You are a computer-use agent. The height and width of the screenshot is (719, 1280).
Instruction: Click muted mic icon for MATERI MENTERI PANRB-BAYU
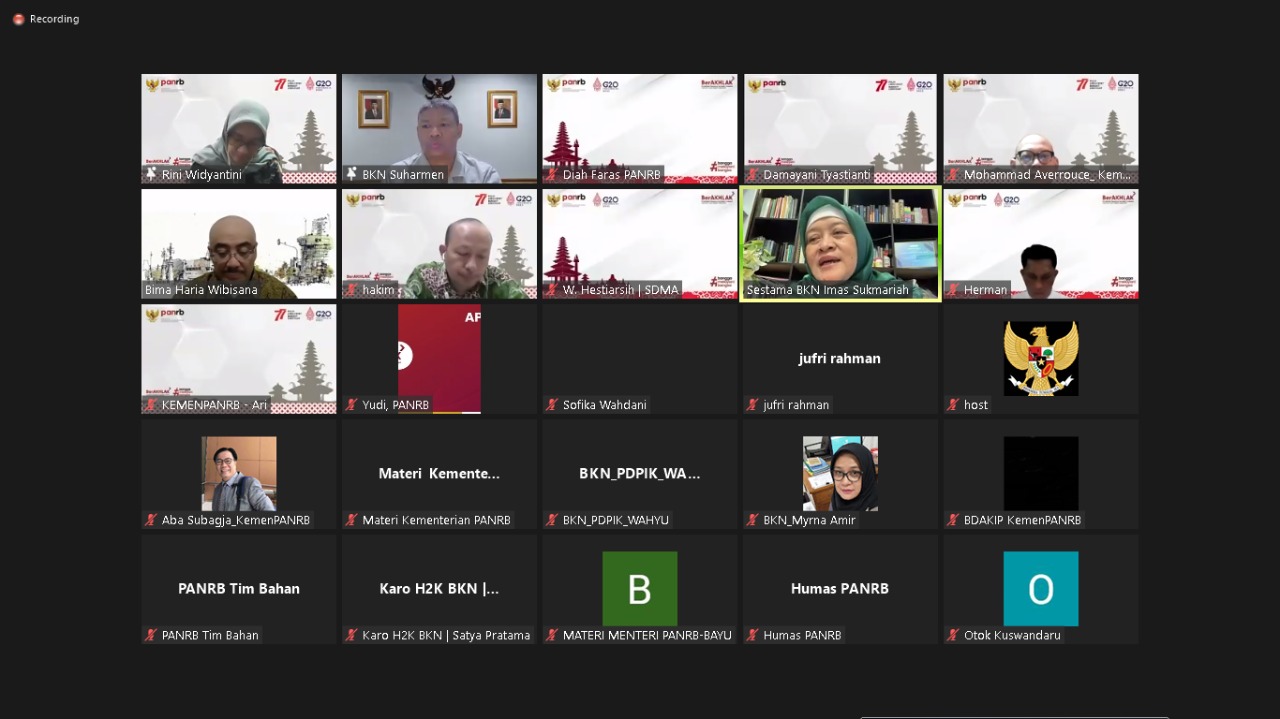click(x=552, y=635)
